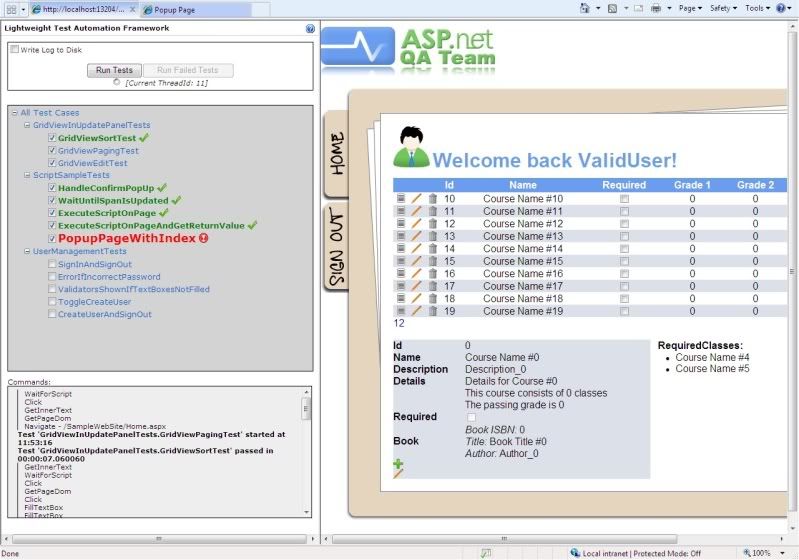799x560 pixels.
Task: Click ExecuteScriptOnPage test link
Action: click(107, 213)
